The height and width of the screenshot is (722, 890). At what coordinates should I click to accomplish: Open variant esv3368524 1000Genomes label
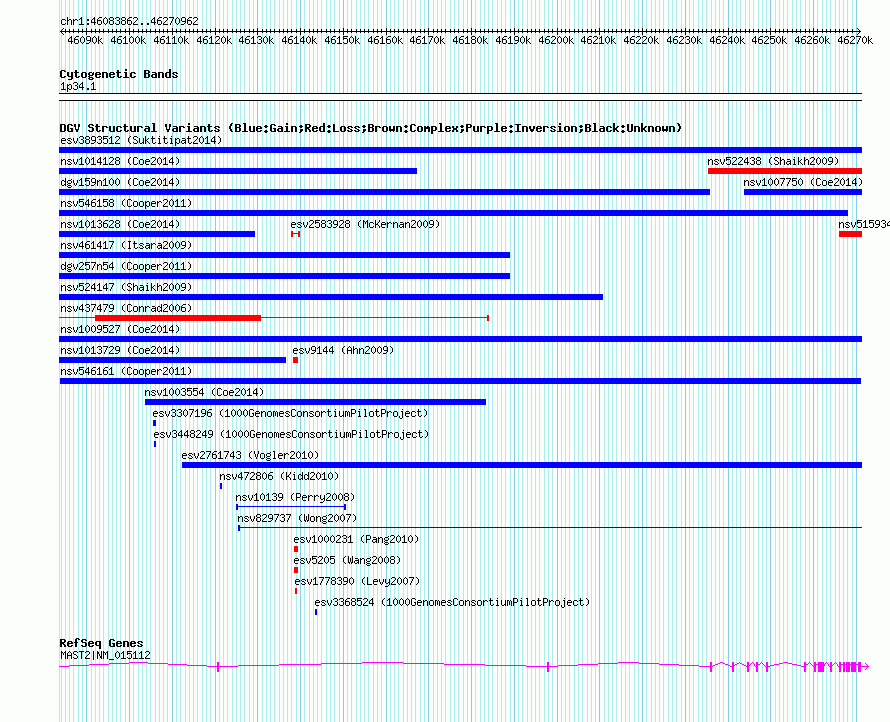(x=452, y=602)
